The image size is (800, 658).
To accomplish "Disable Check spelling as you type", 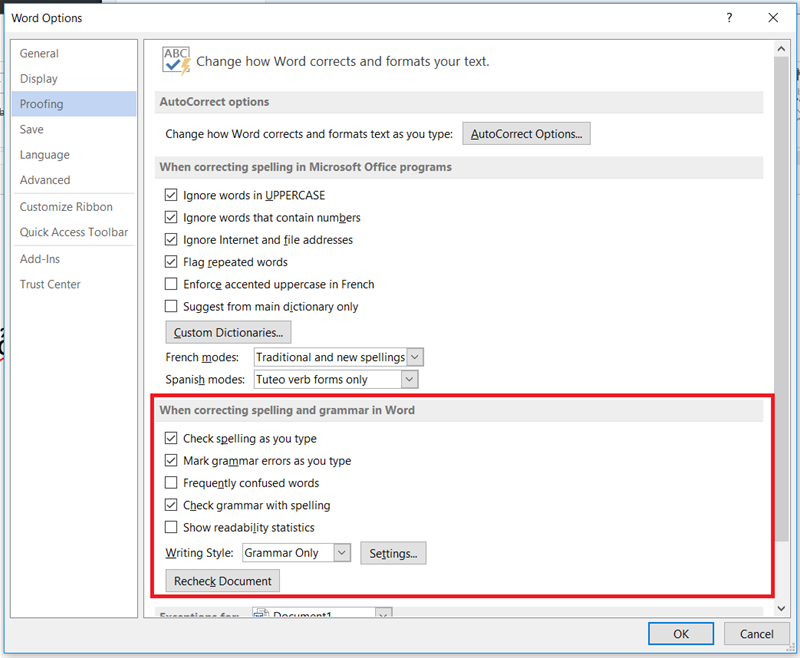I will click(x=172, y=439).
